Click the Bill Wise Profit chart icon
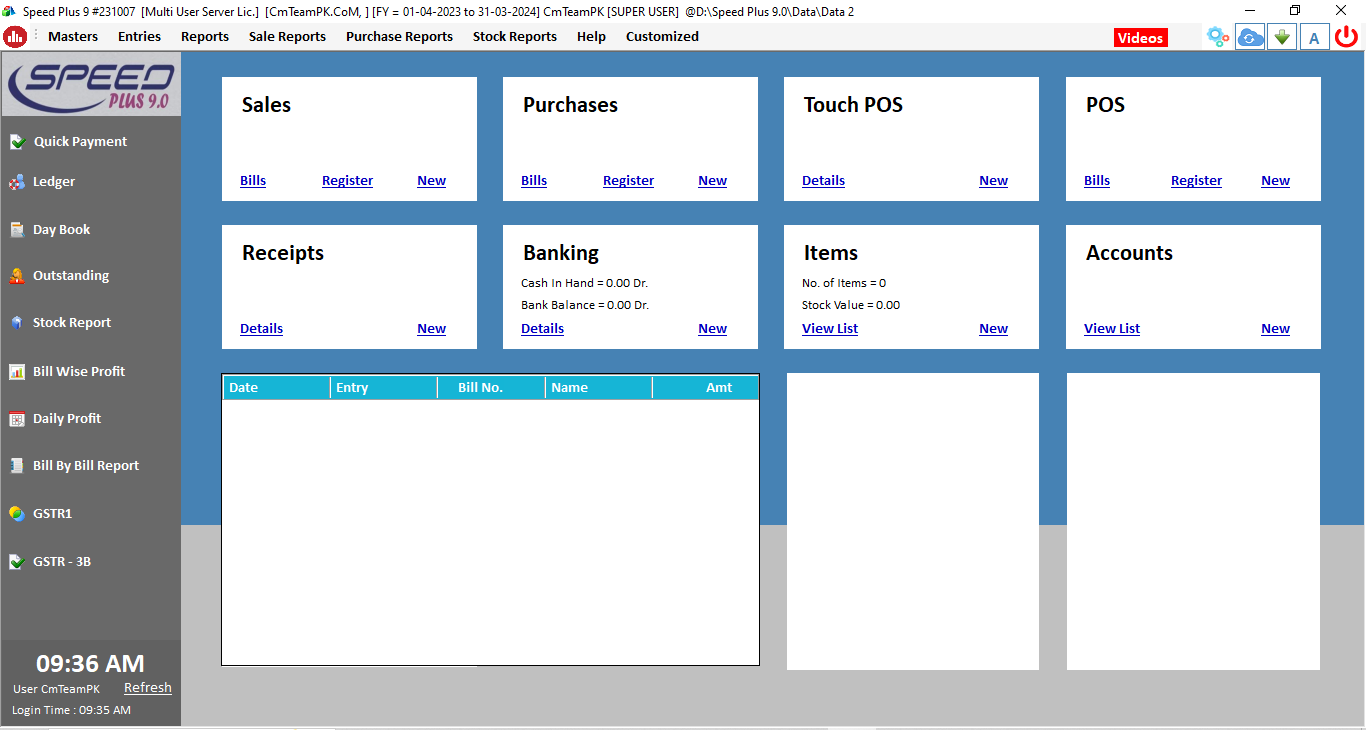 click(17, 372)
